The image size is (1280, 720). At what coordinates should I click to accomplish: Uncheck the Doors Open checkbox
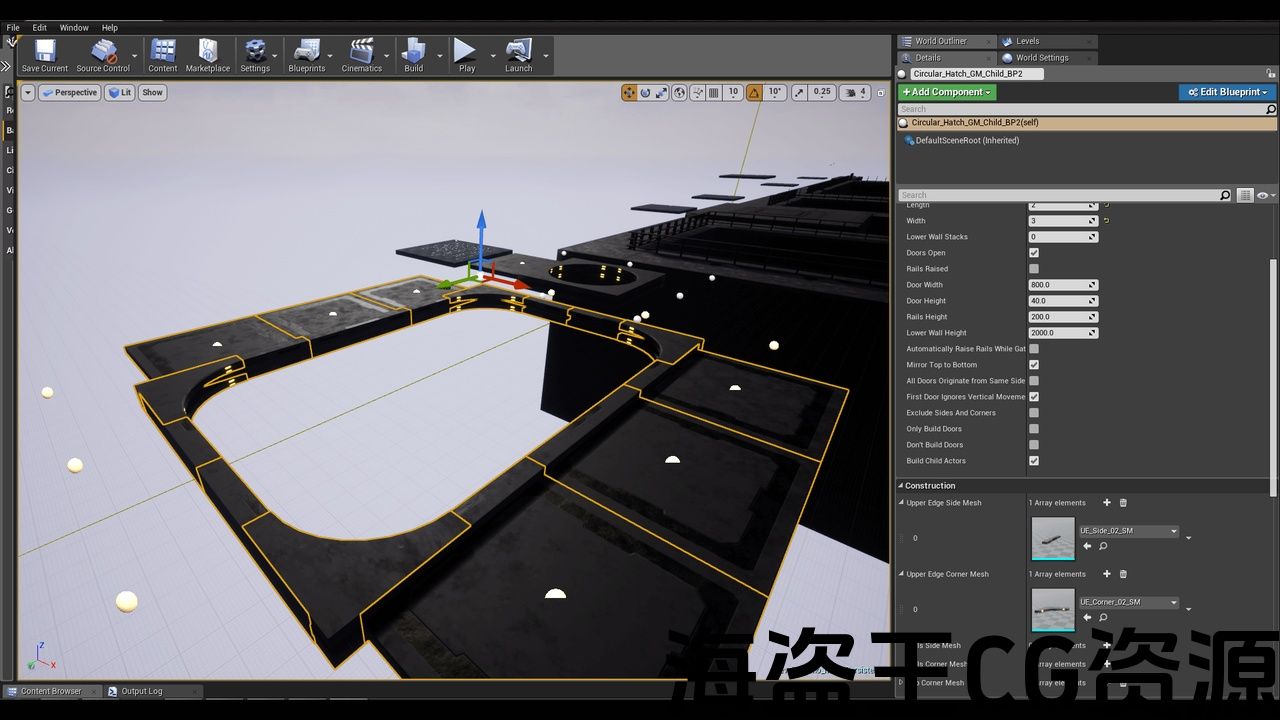[x=1034, y=253]
